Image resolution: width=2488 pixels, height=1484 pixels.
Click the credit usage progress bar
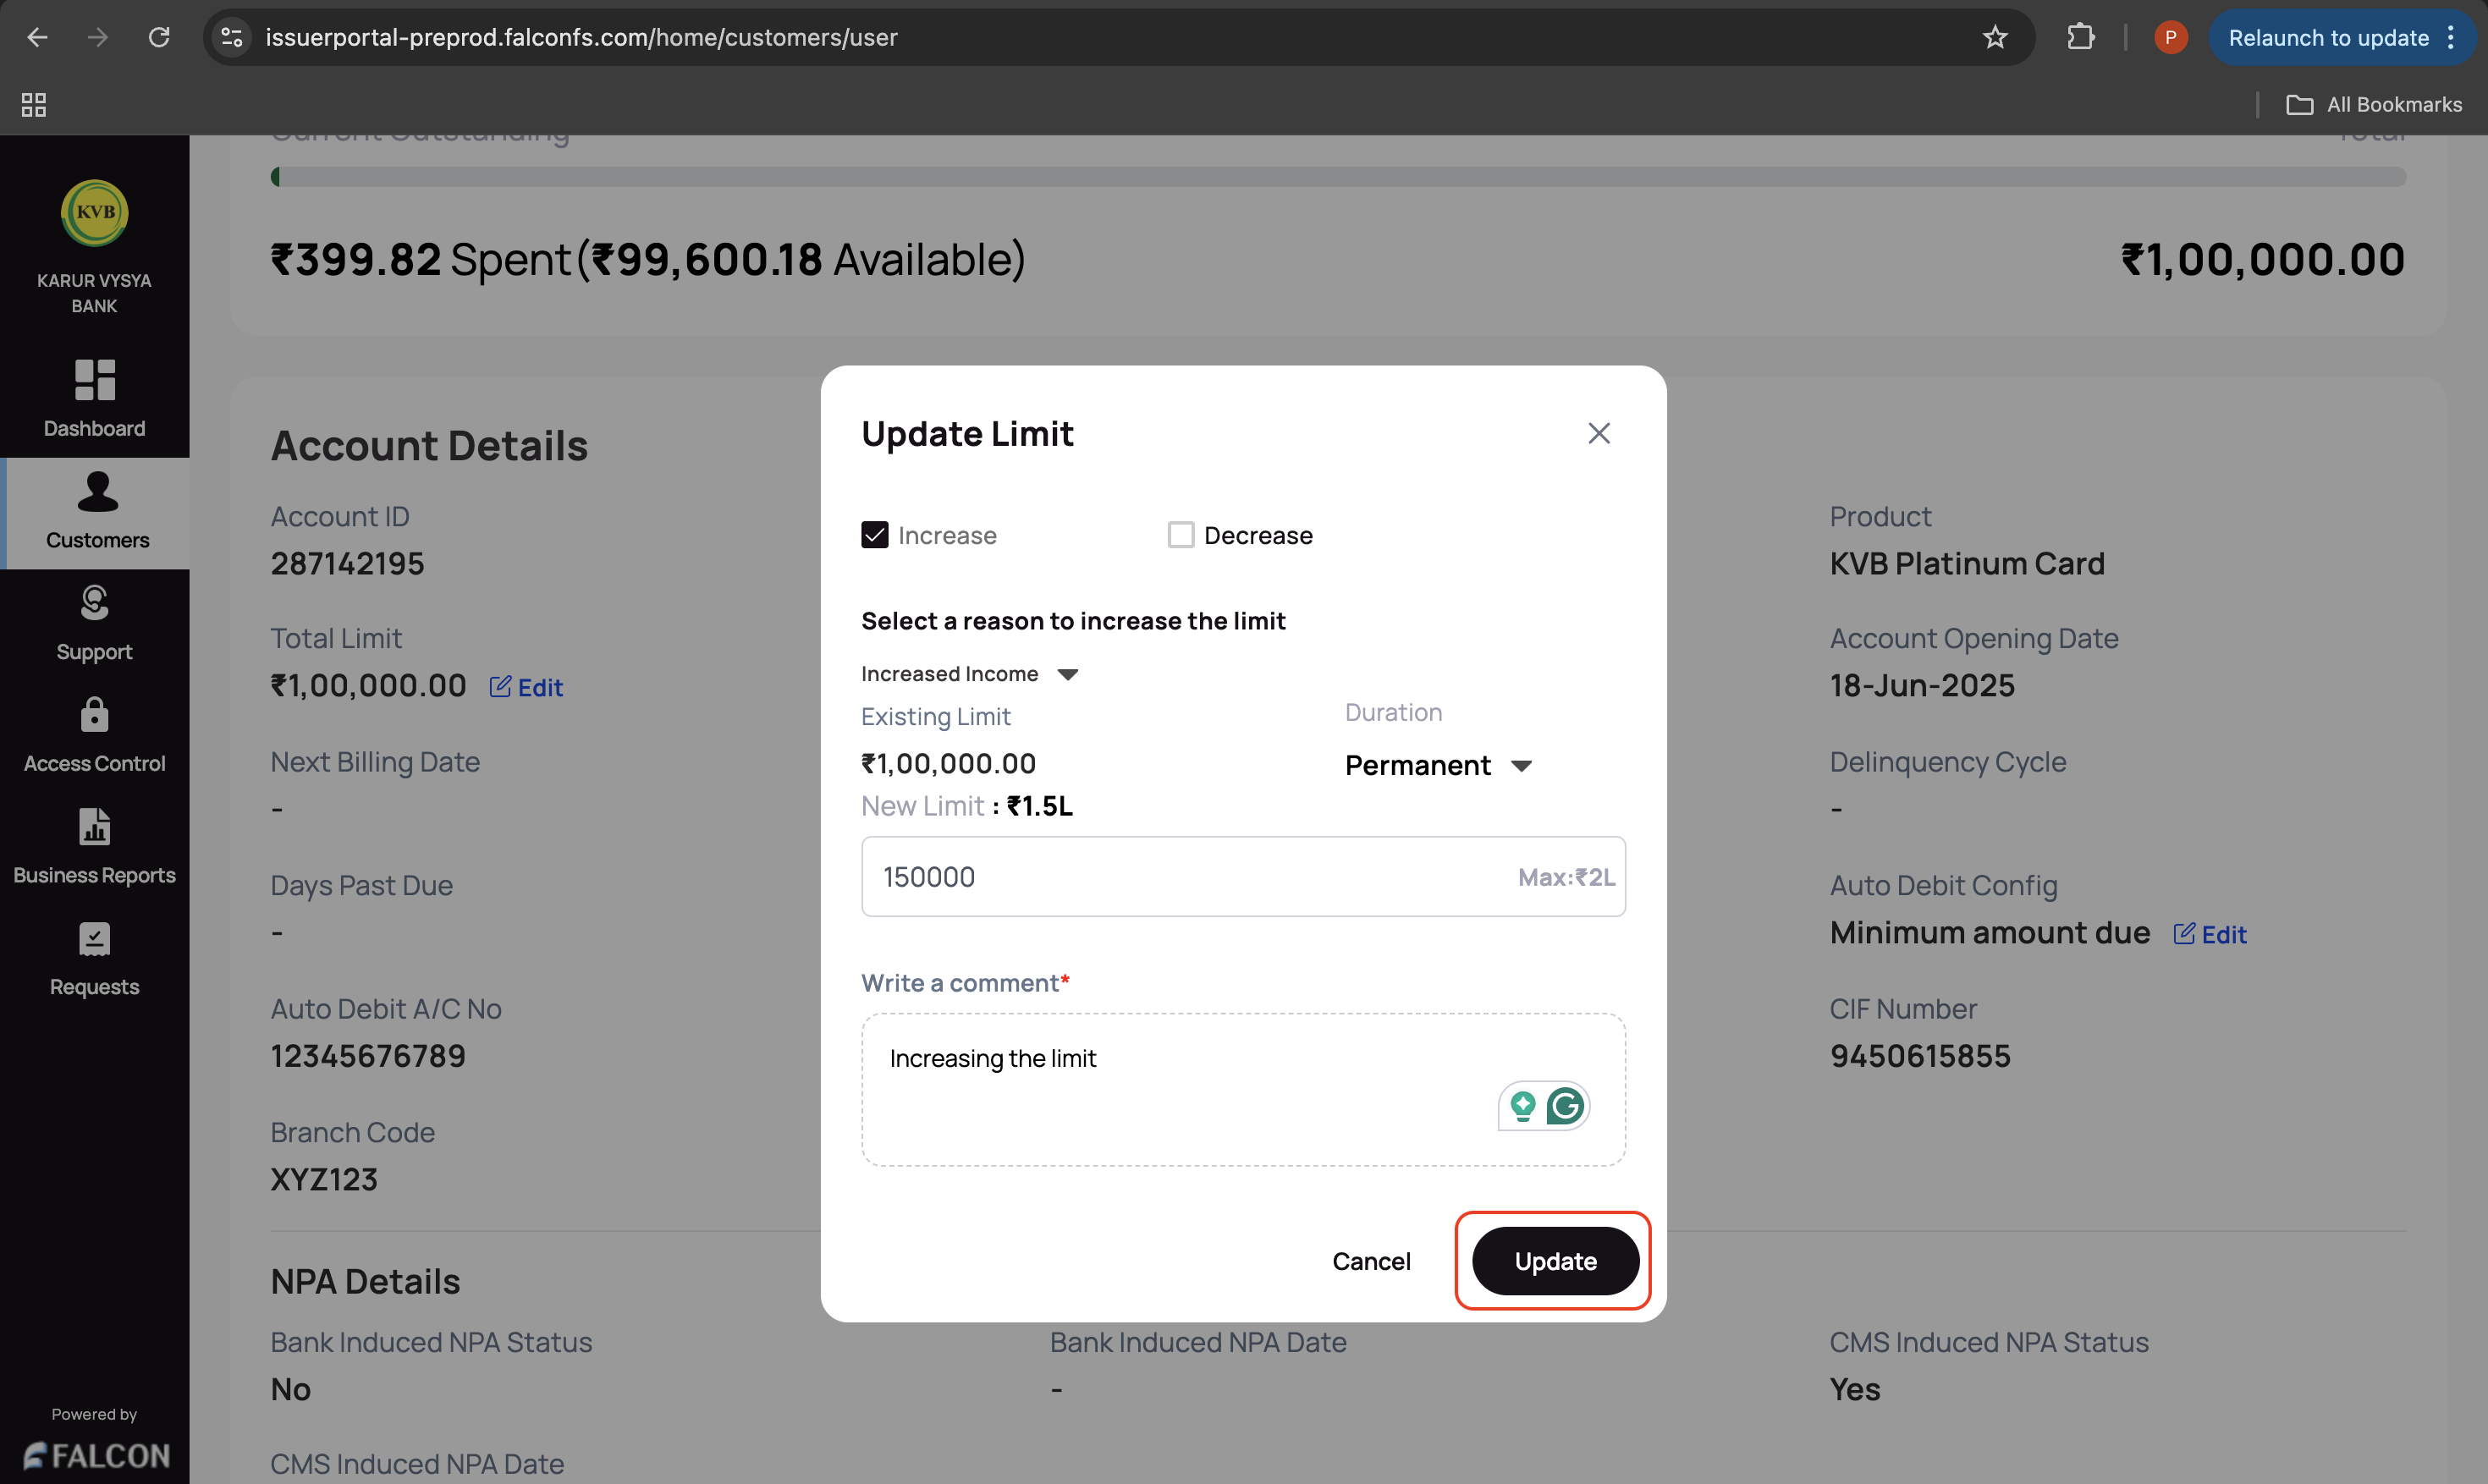[x=1337, y=177]
